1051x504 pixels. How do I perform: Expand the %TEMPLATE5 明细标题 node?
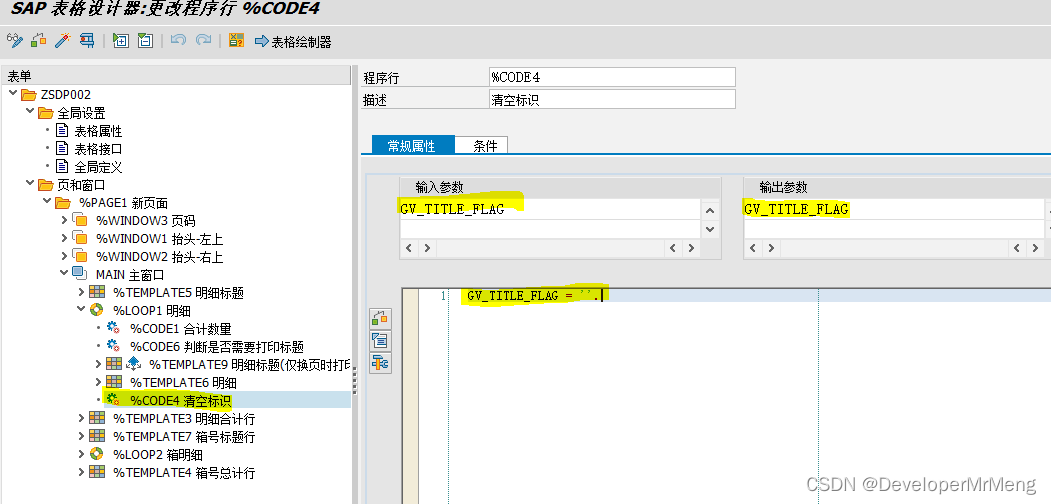pos(81,292)
